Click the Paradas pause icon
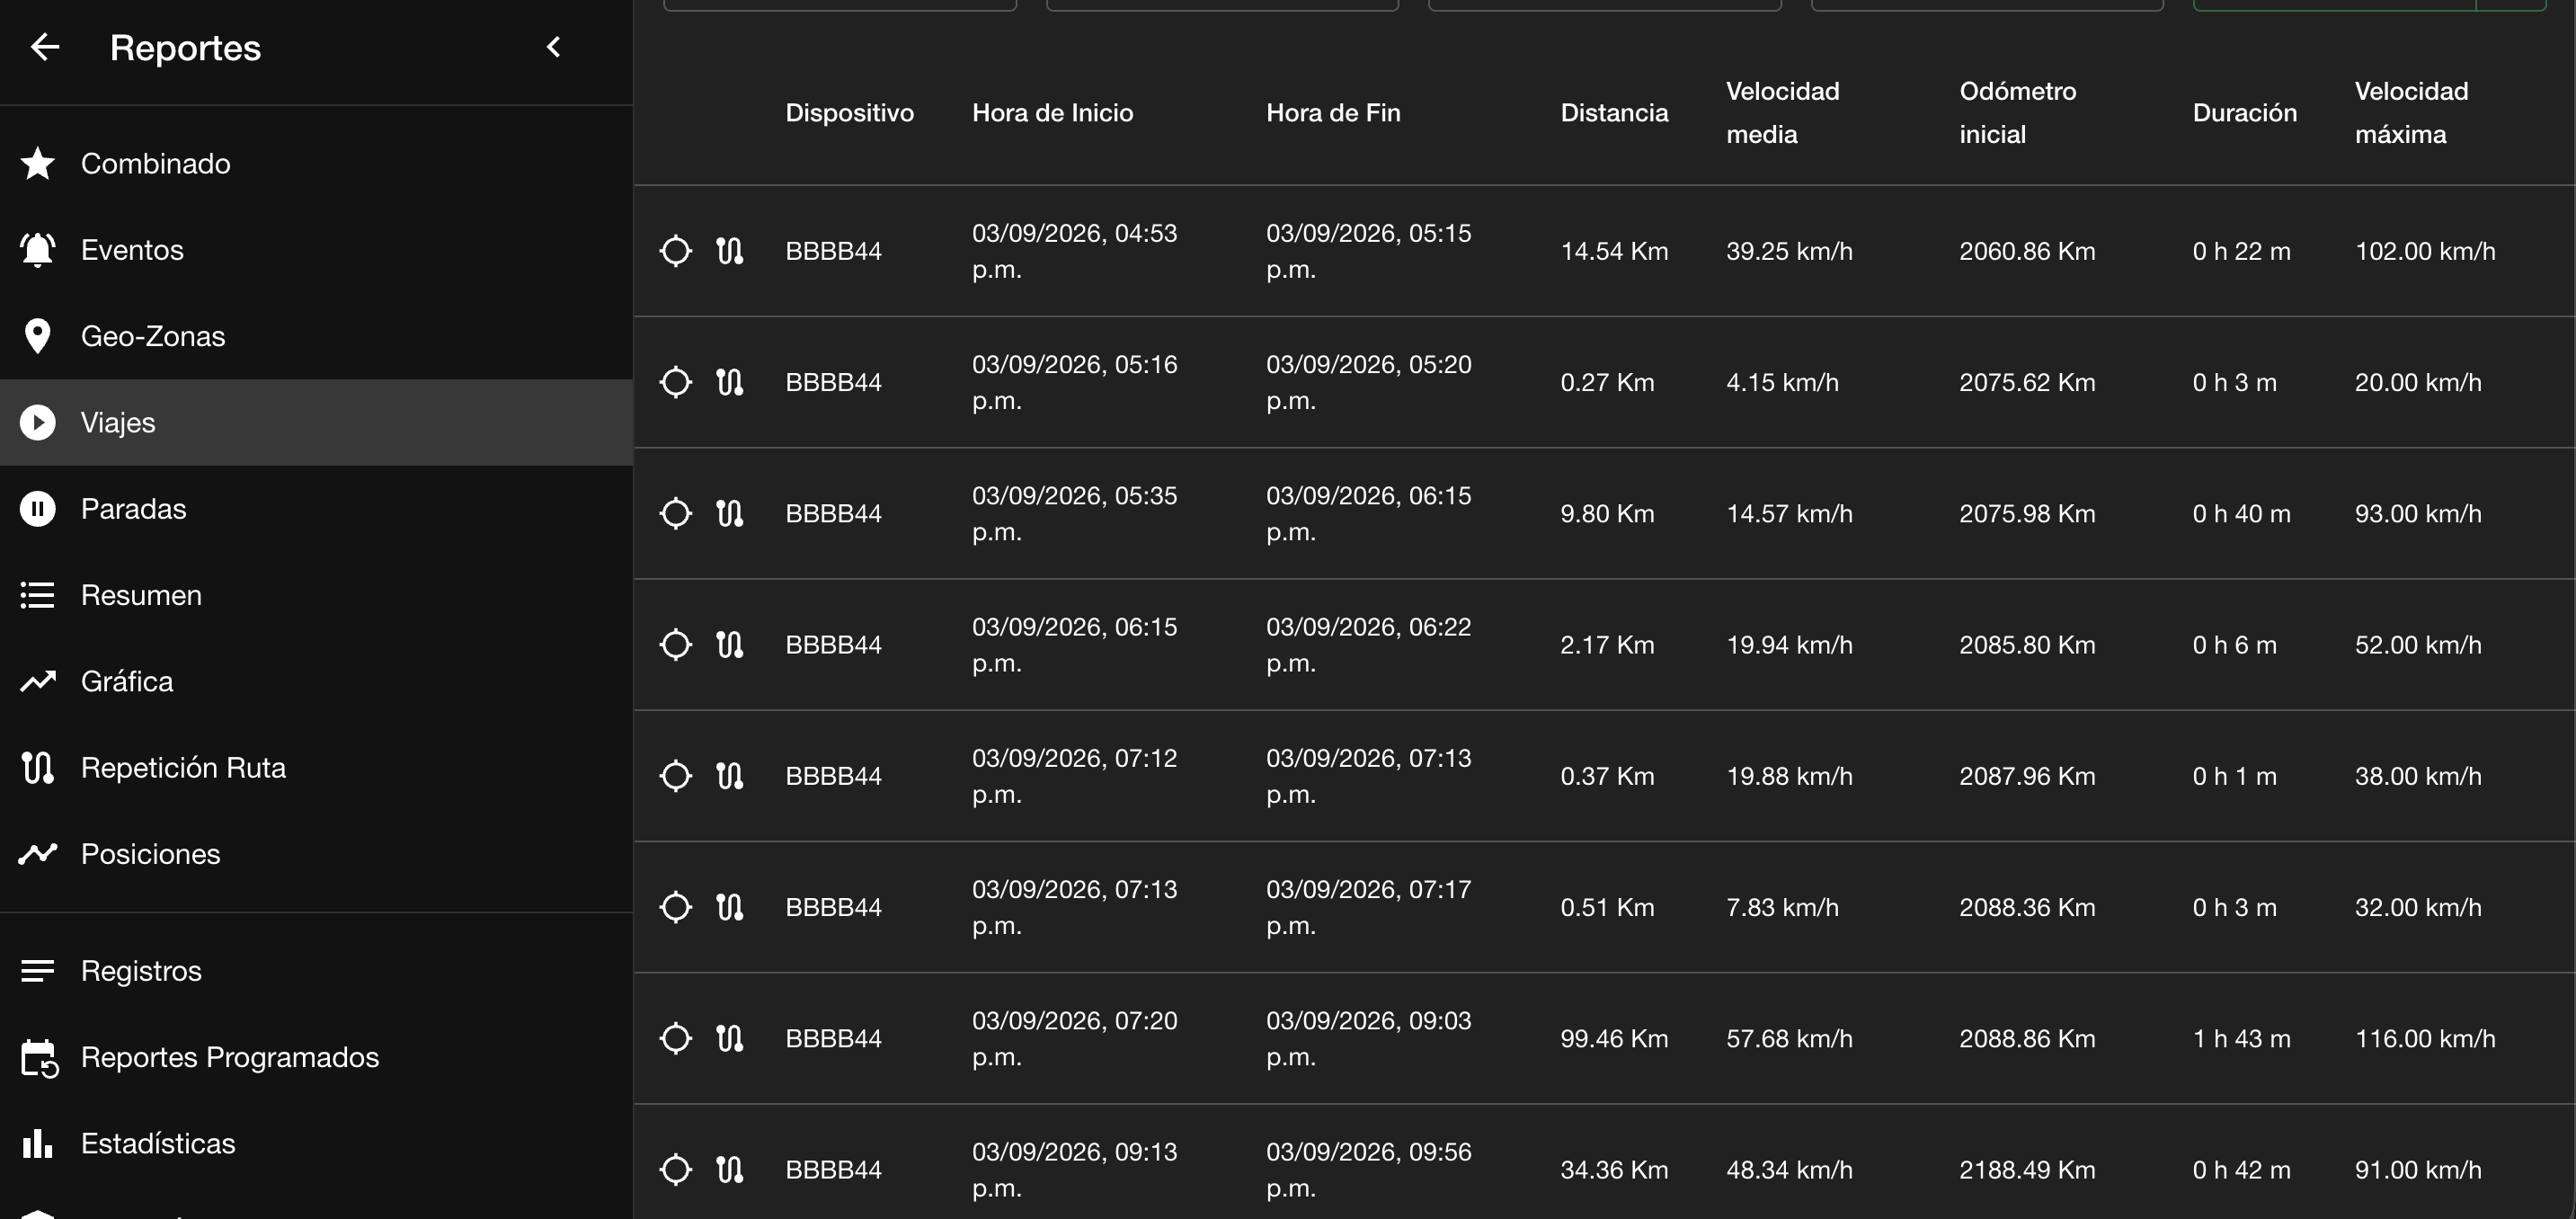The image size is (2576, 1219). pos(38,509)
